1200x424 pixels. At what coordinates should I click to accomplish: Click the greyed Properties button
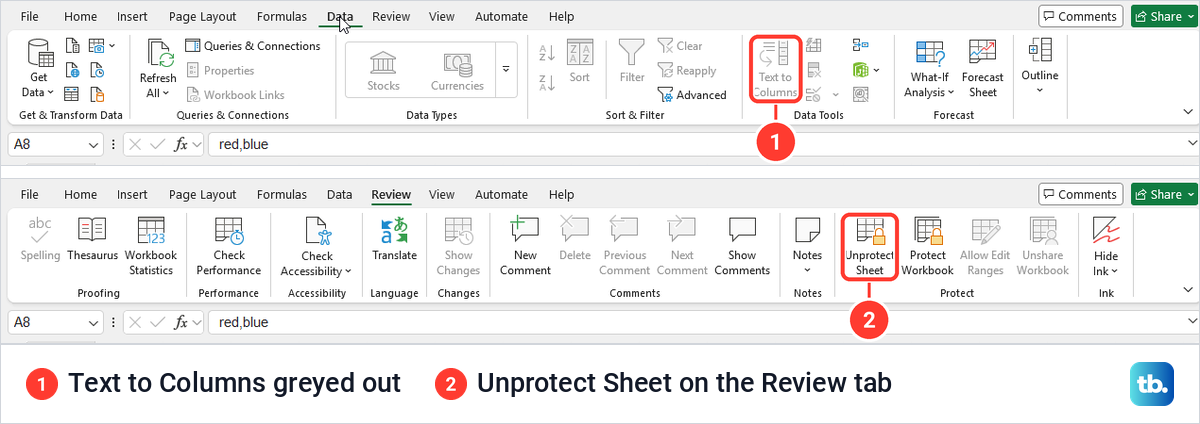click(x=219, y=71)
